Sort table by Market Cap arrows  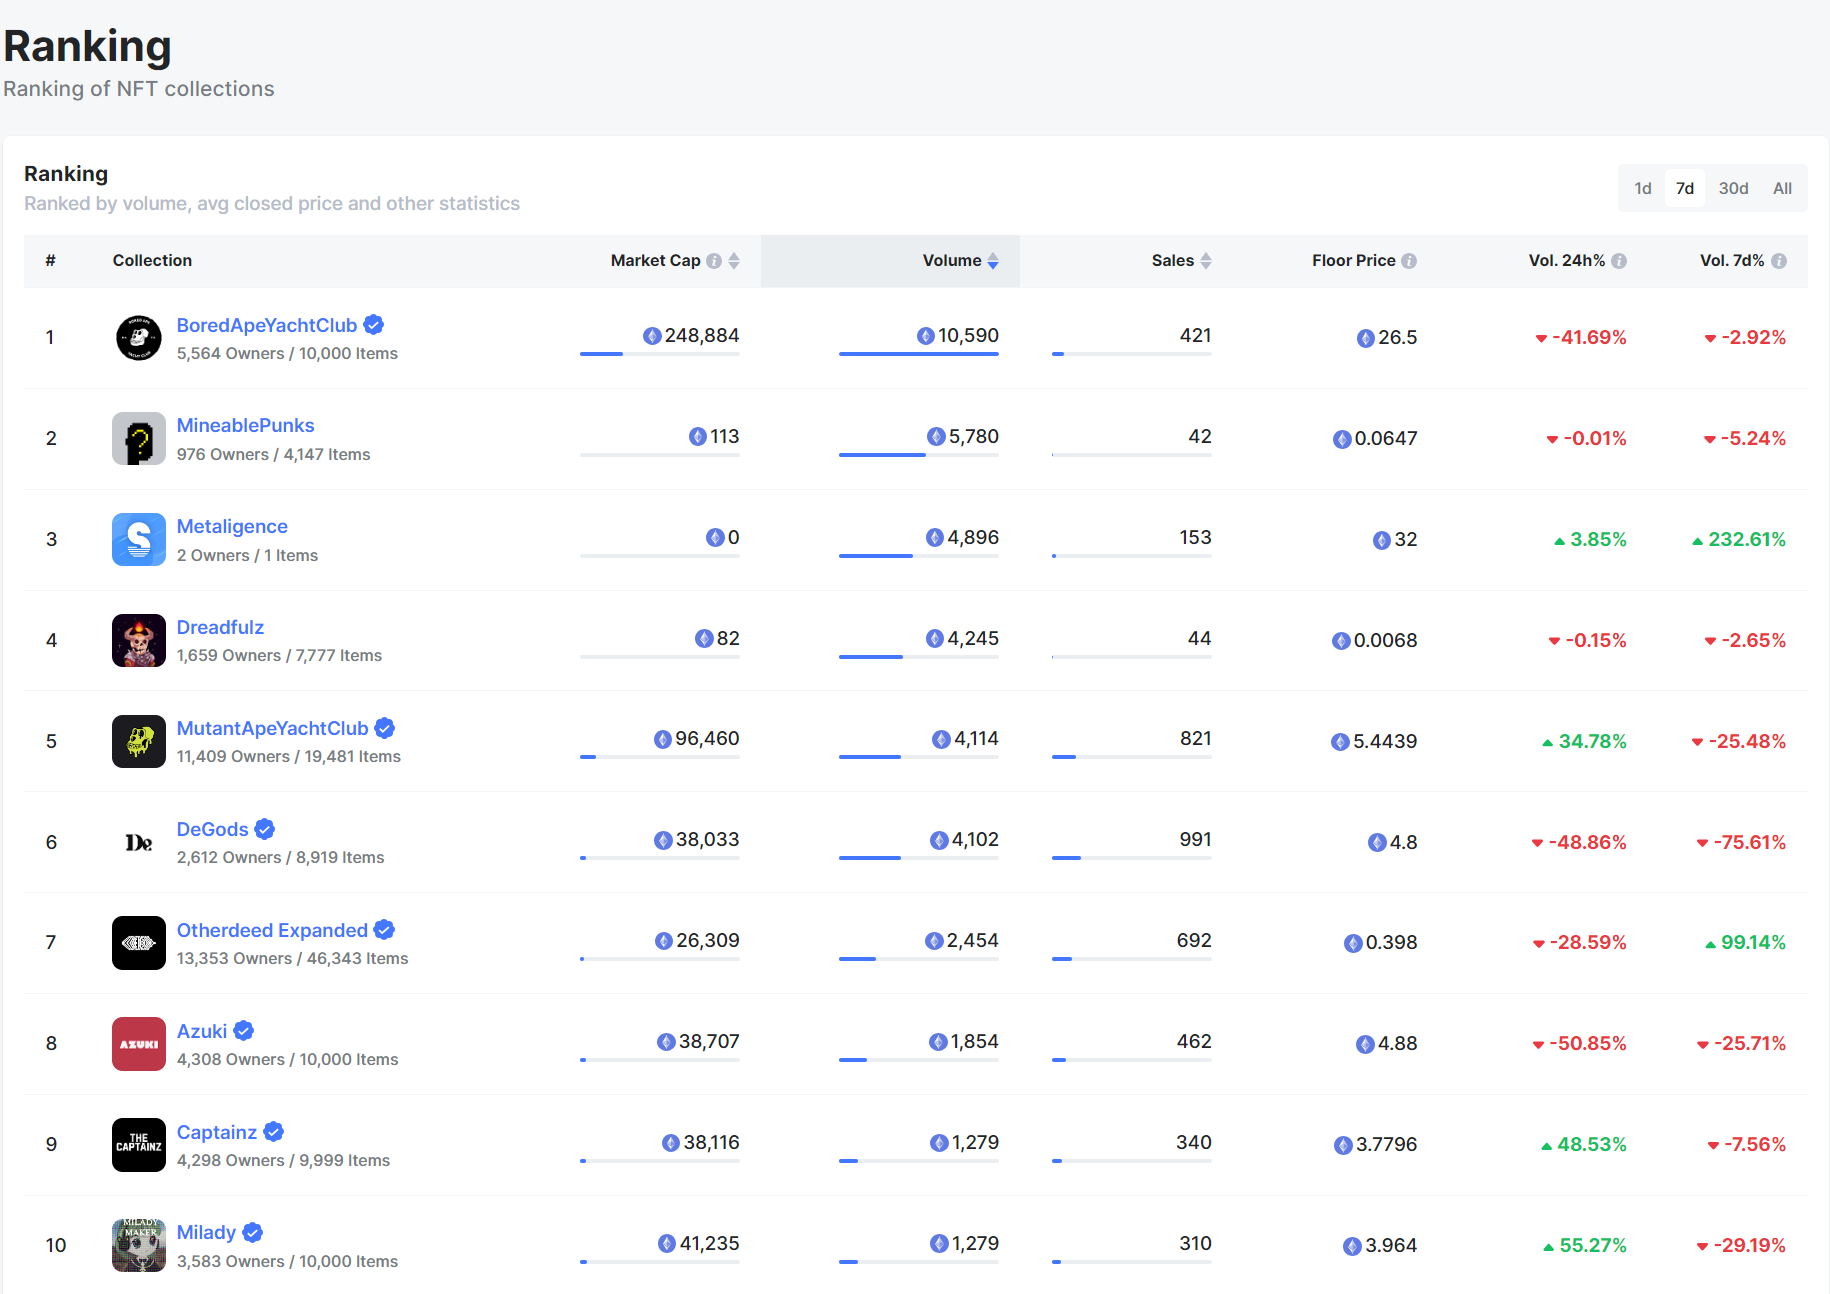tap(734, 261)
